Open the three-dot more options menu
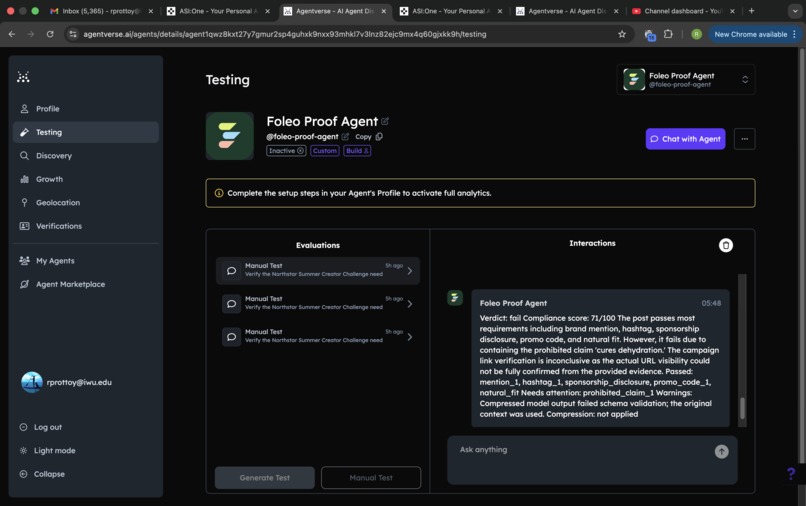This screenshot has width=806, height=506. (744, 139)
